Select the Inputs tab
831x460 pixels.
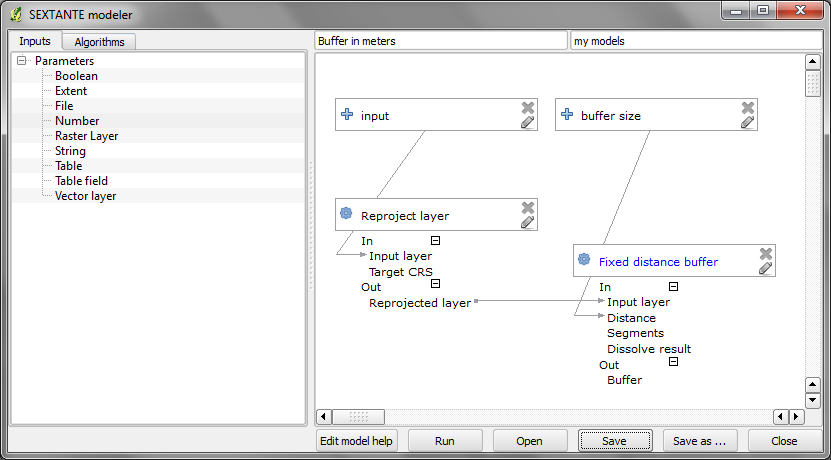coord(35,41)
